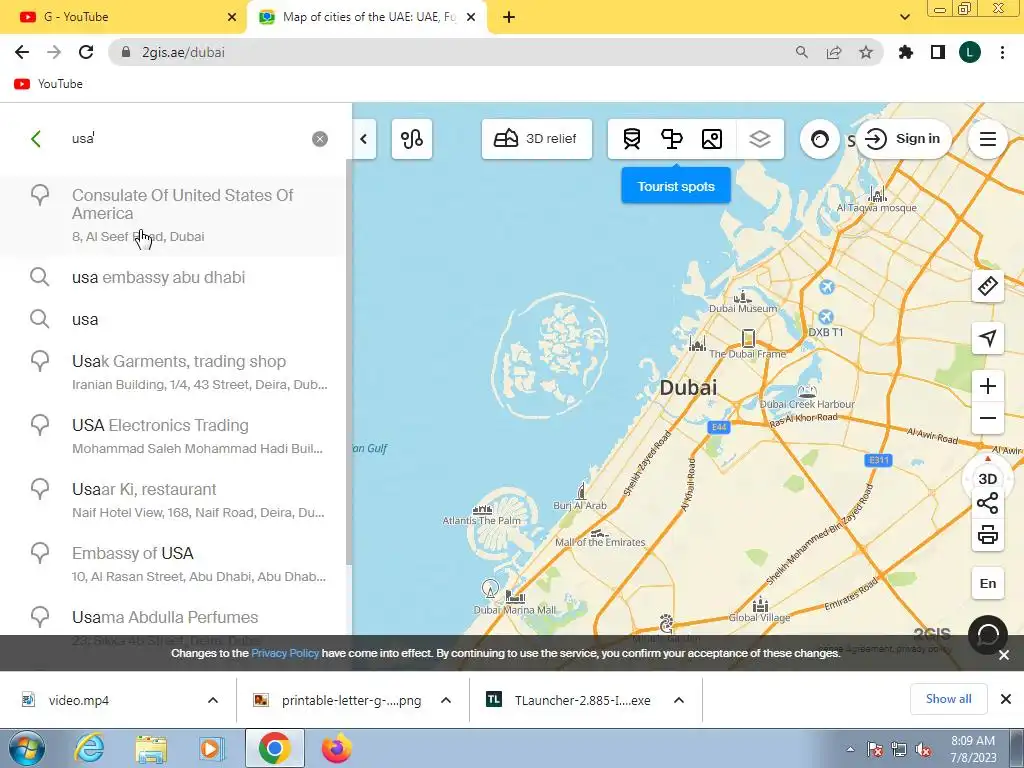Select Usaar Ki, restaurant result
The width and height of the screenshot is (1024, 768).
click(x=173, y=500)
